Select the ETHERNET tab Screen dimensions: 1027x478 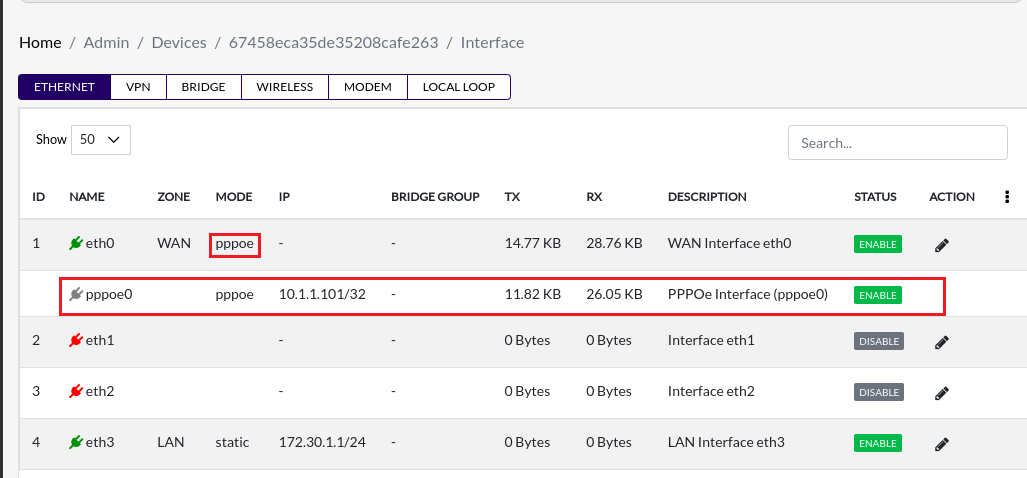(x=64, y=87)
